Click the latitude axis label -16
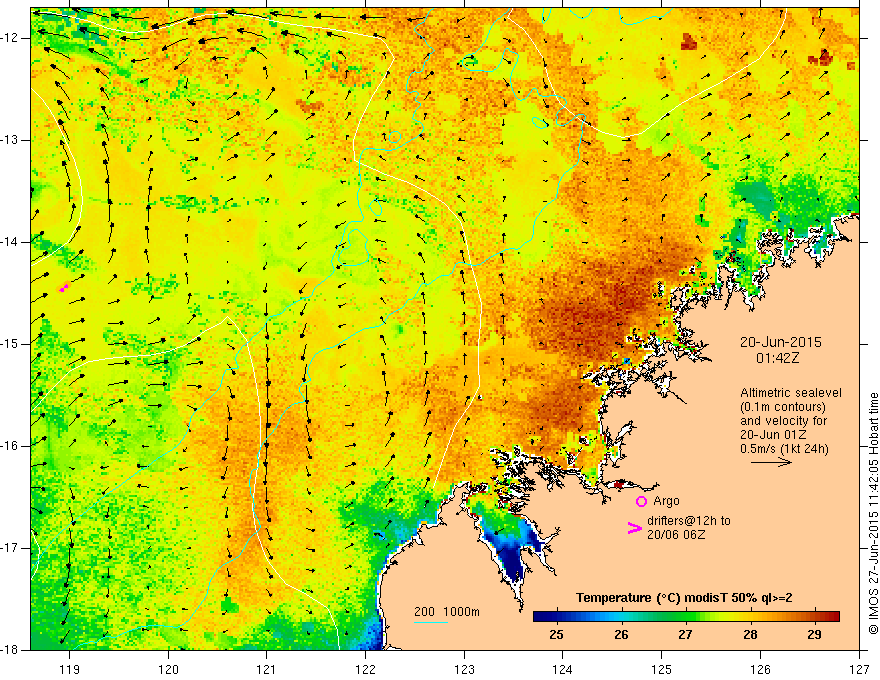The height and width of the screenshot is (680, 880). click(x=11, y=446)
